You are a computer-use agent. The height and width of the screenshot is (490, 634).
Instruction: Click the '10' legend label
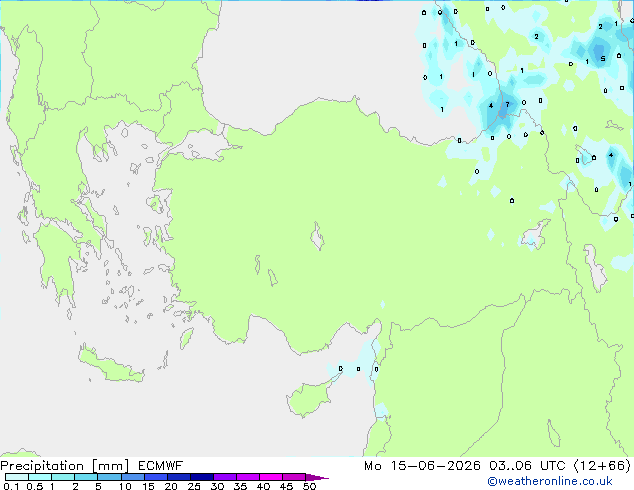pos(125,486)
